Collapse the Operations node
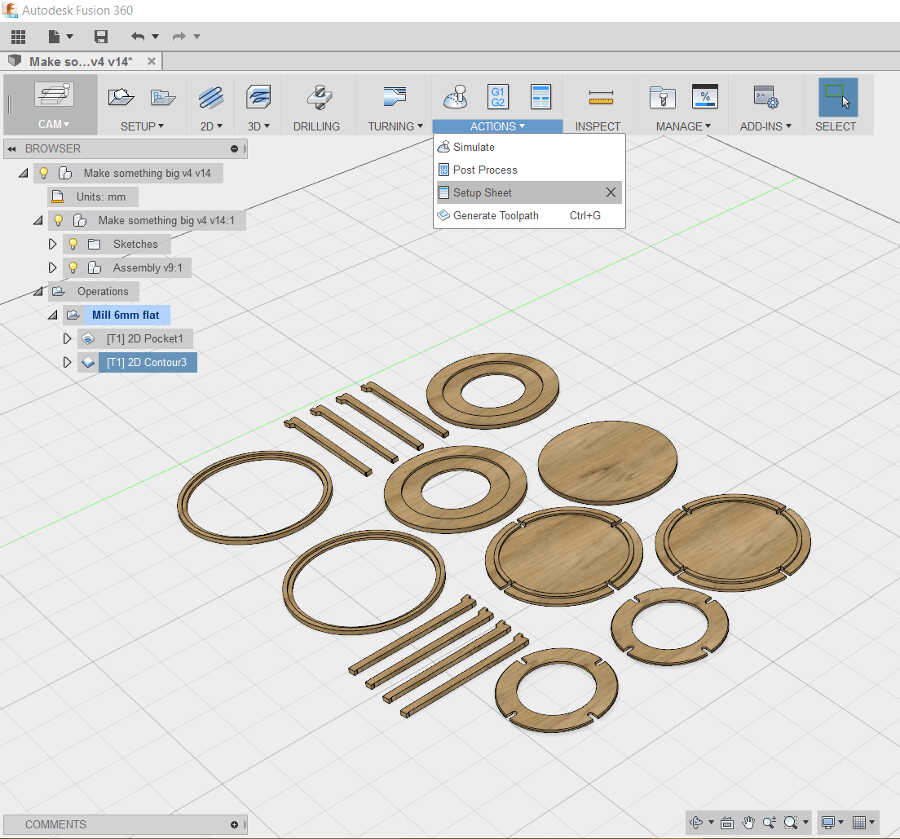This screenshot has width=900, height=839. coord(38,291)
